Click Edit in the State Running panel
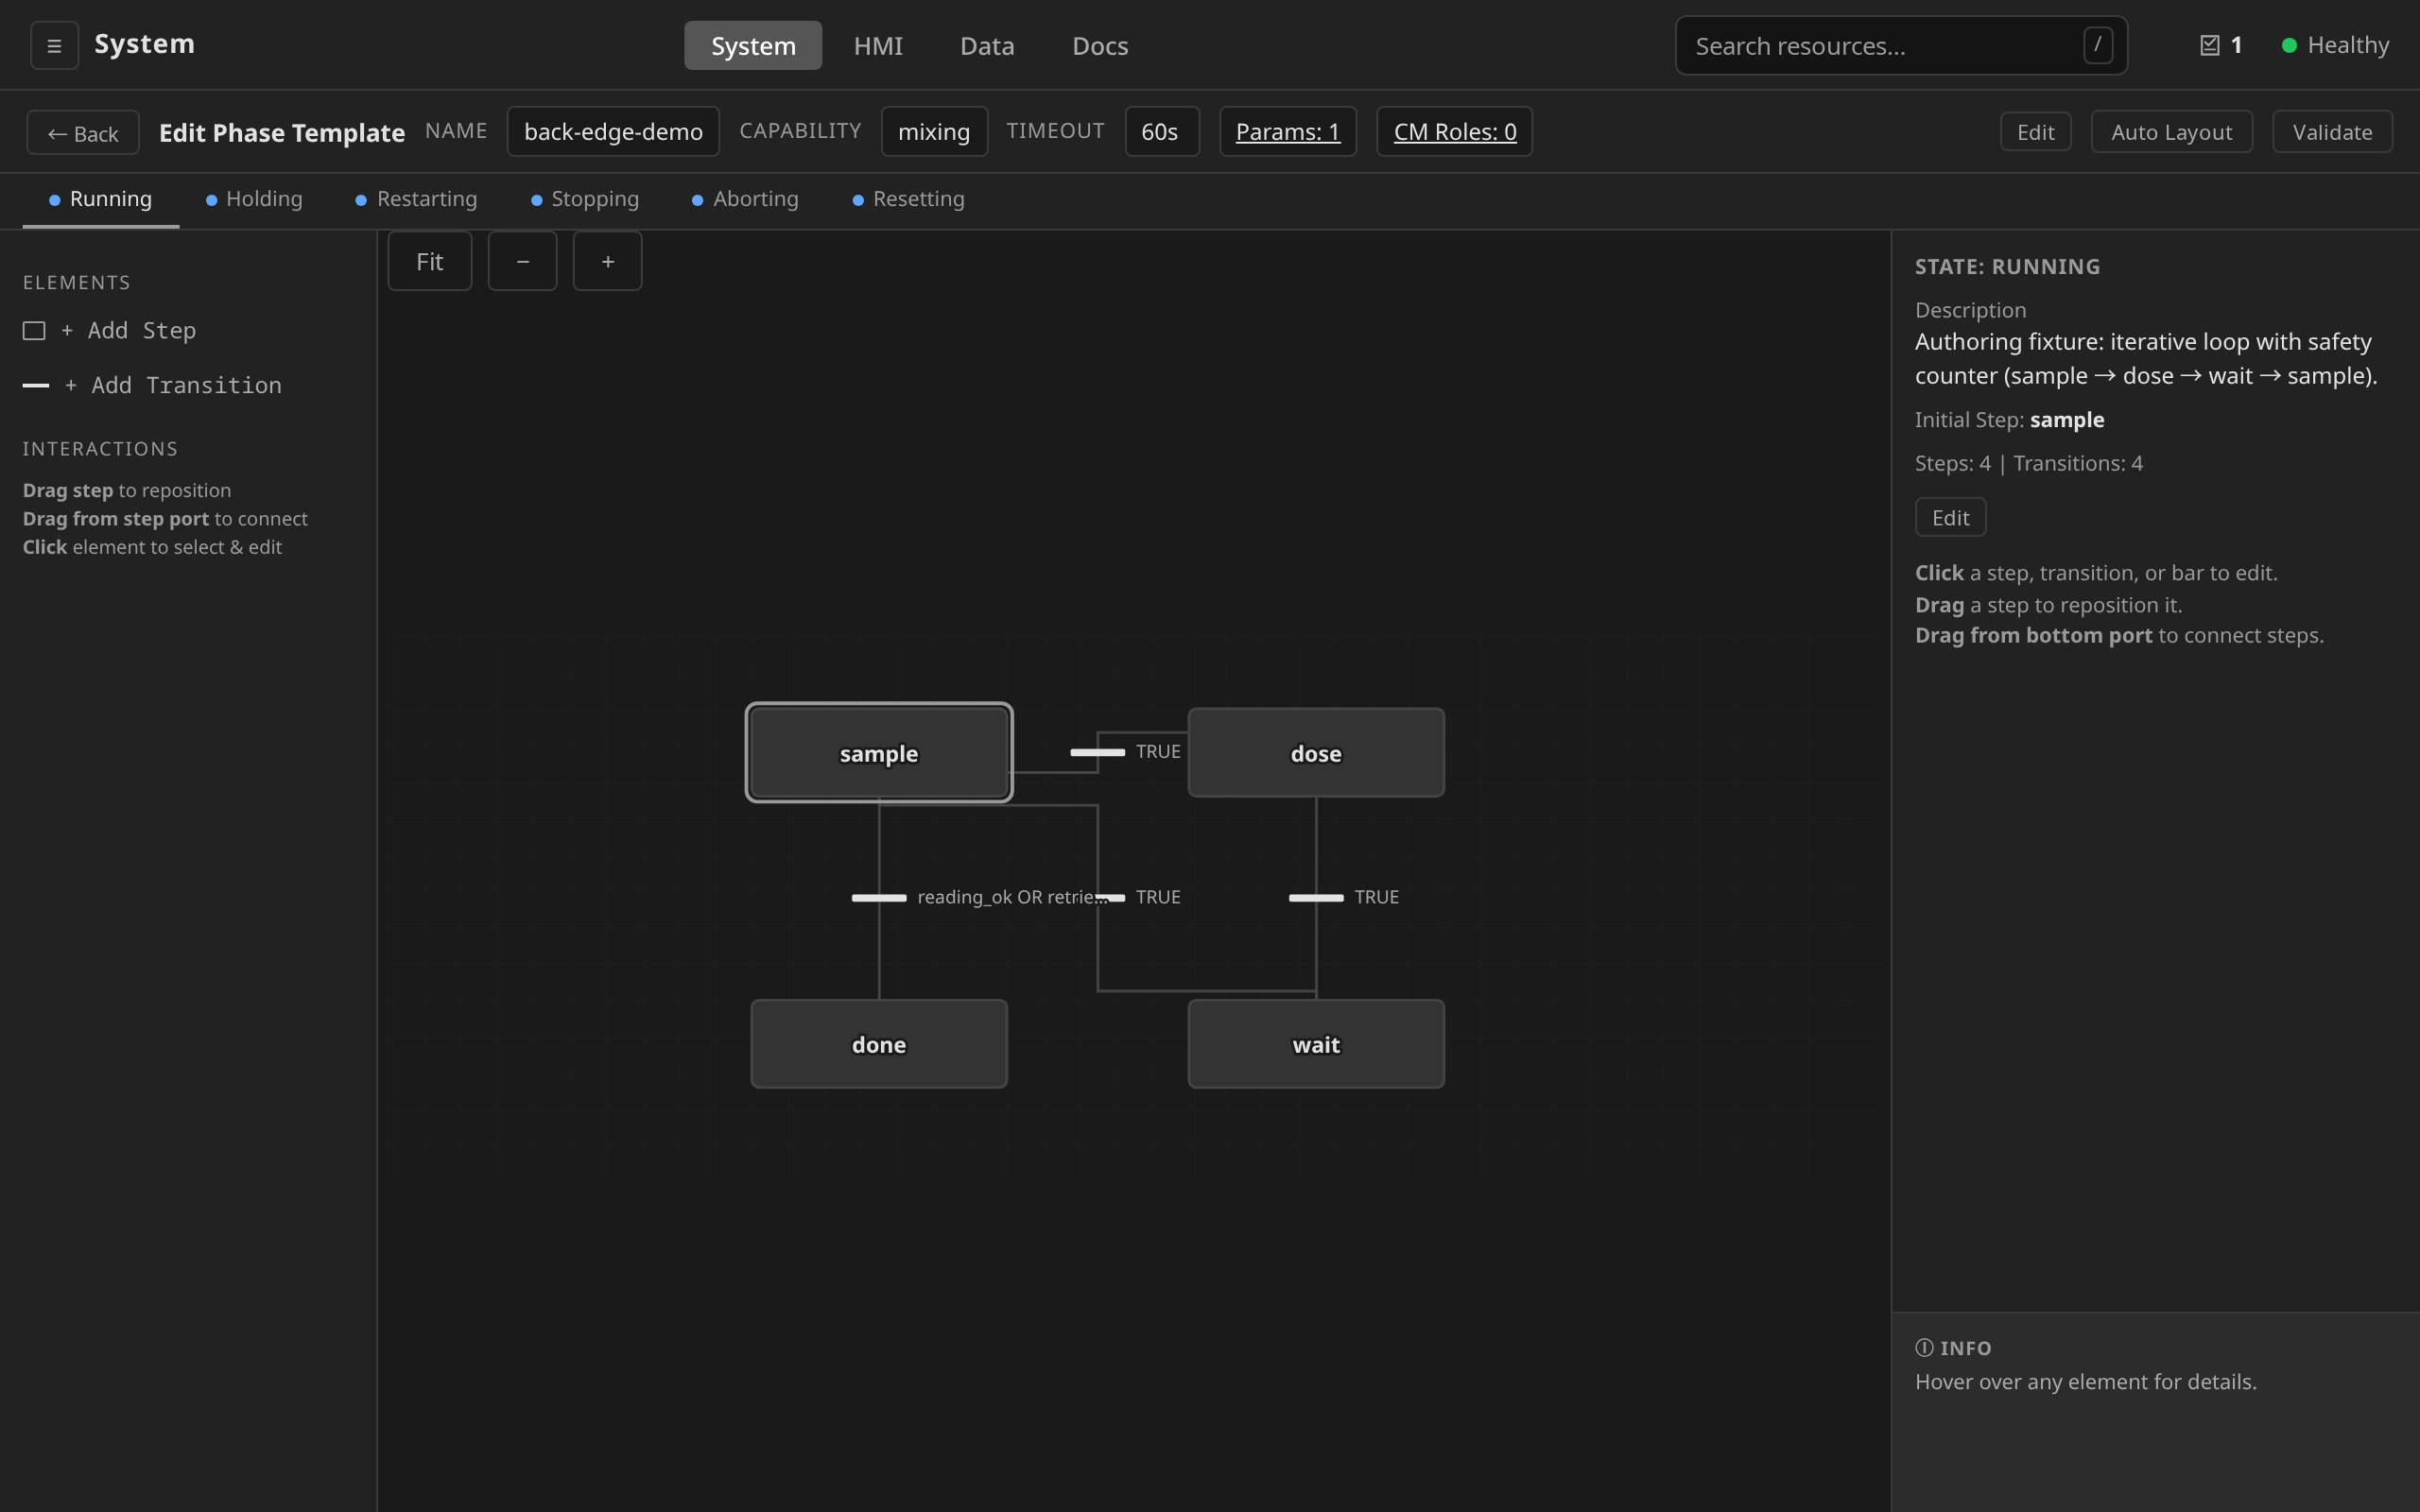Image resolution: width=2420 pixels, height=1512 pixels. click(x=1950, y=518)
